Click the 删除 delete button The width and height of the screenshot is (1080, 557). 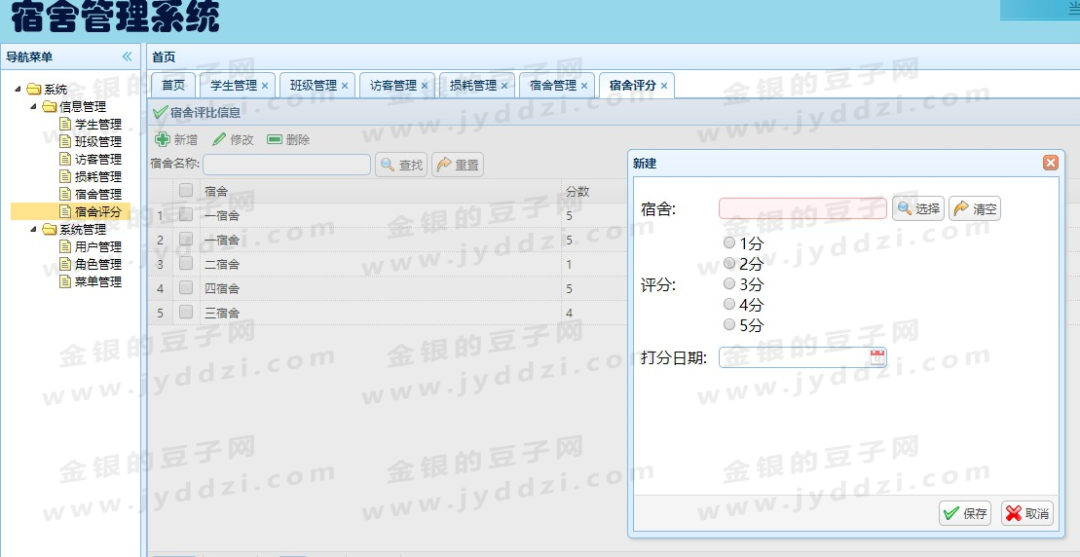click(x=288, y=140)
